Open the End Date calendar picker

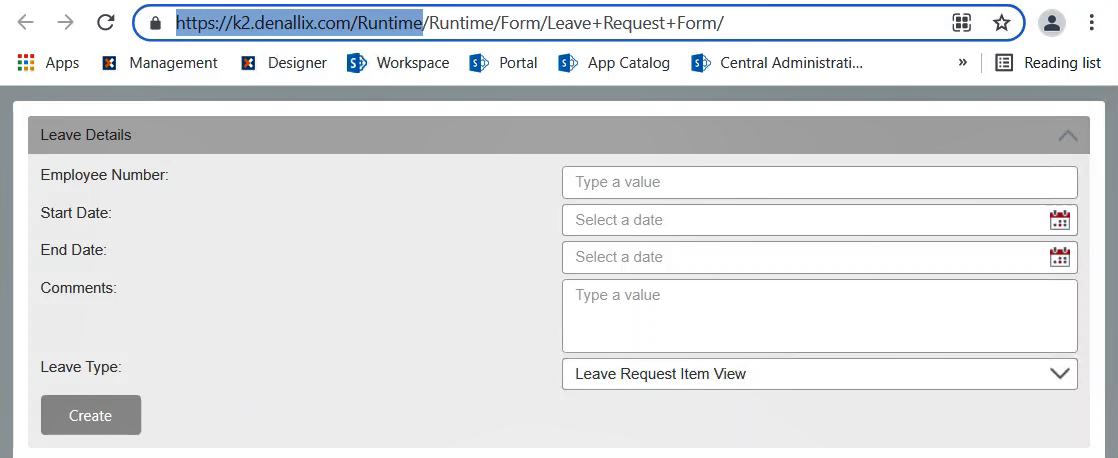1059,257
